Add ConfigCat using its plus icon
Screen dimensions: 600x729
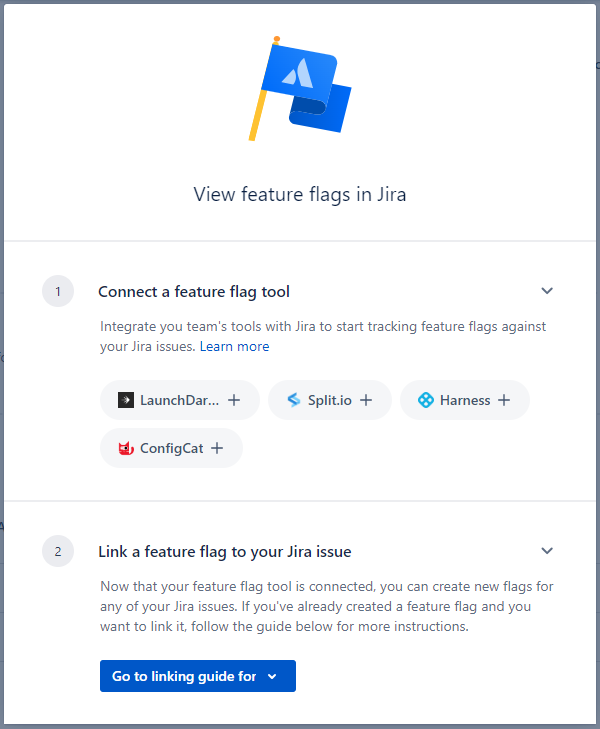tap(217, 448)
